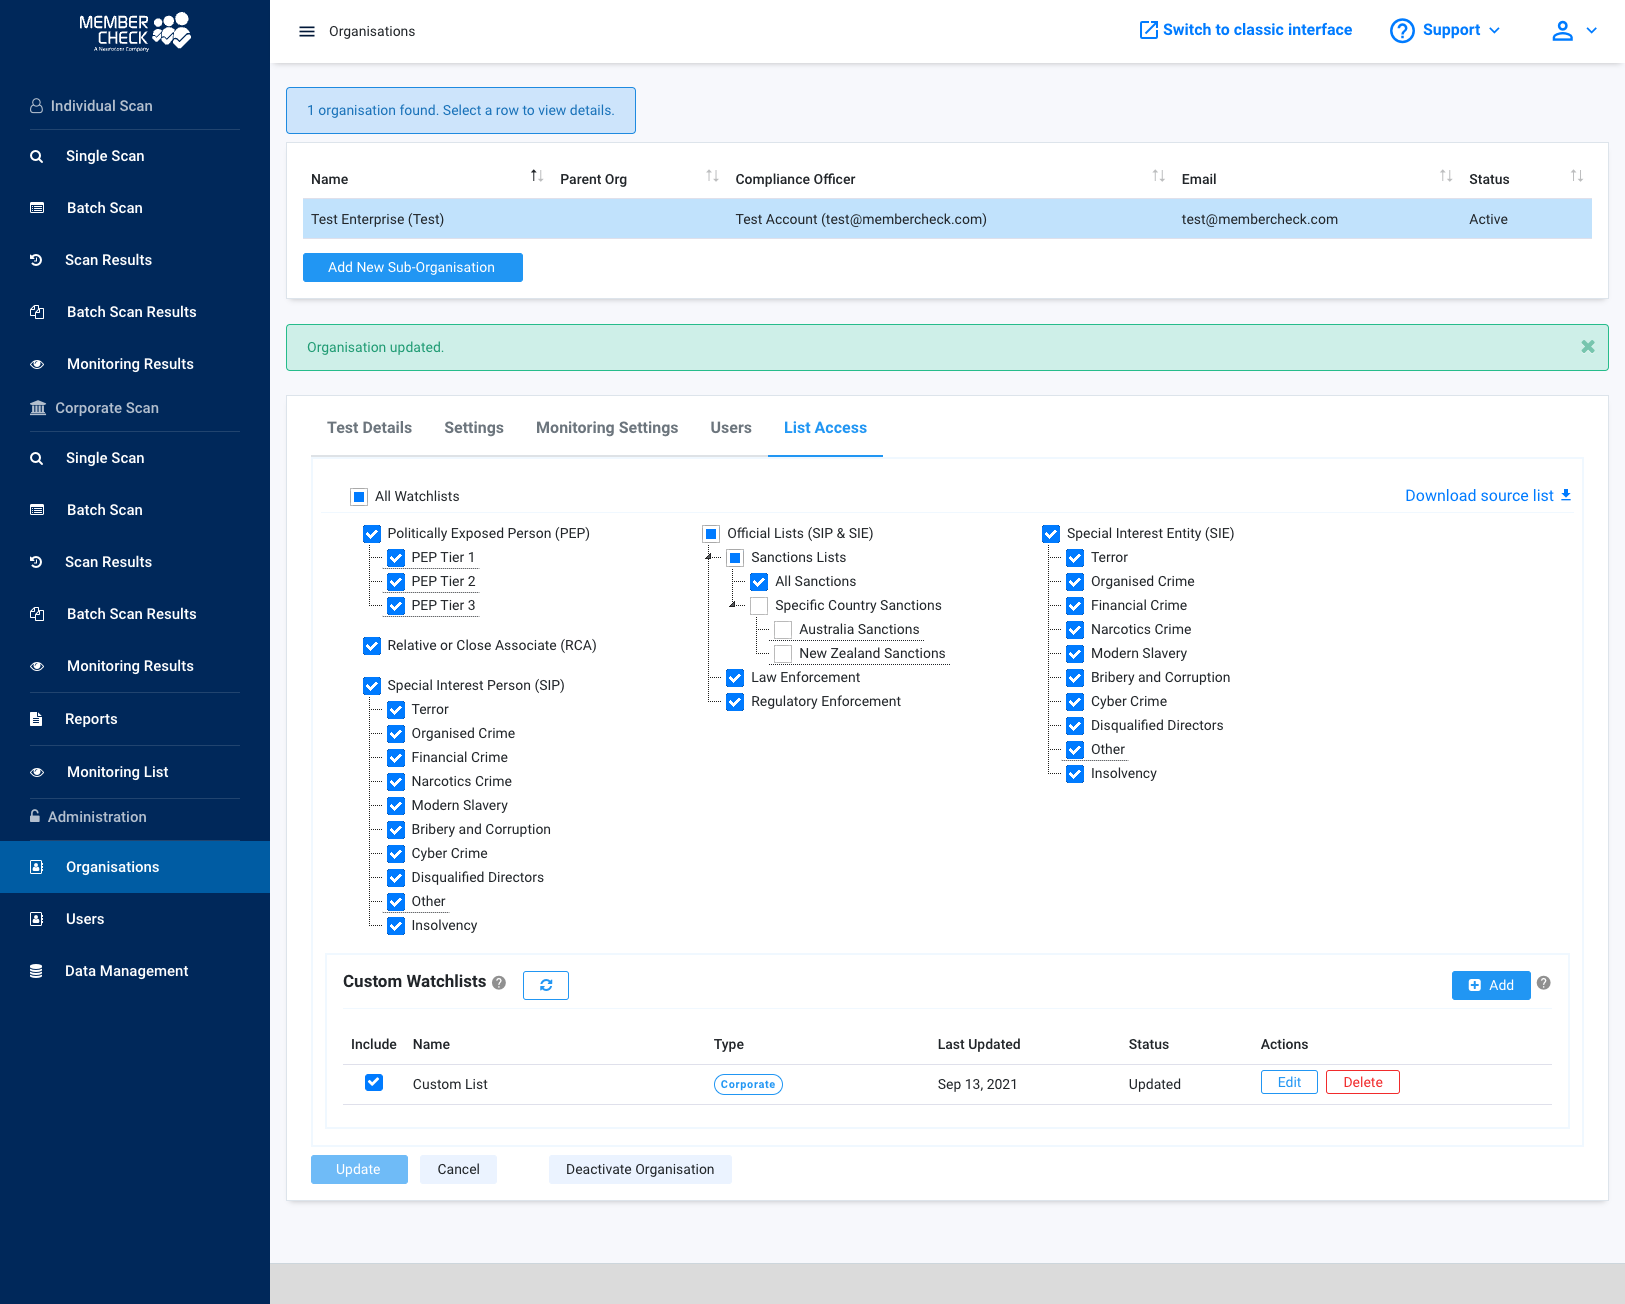
Task: Open the Users tab
Action: (730, 427)
